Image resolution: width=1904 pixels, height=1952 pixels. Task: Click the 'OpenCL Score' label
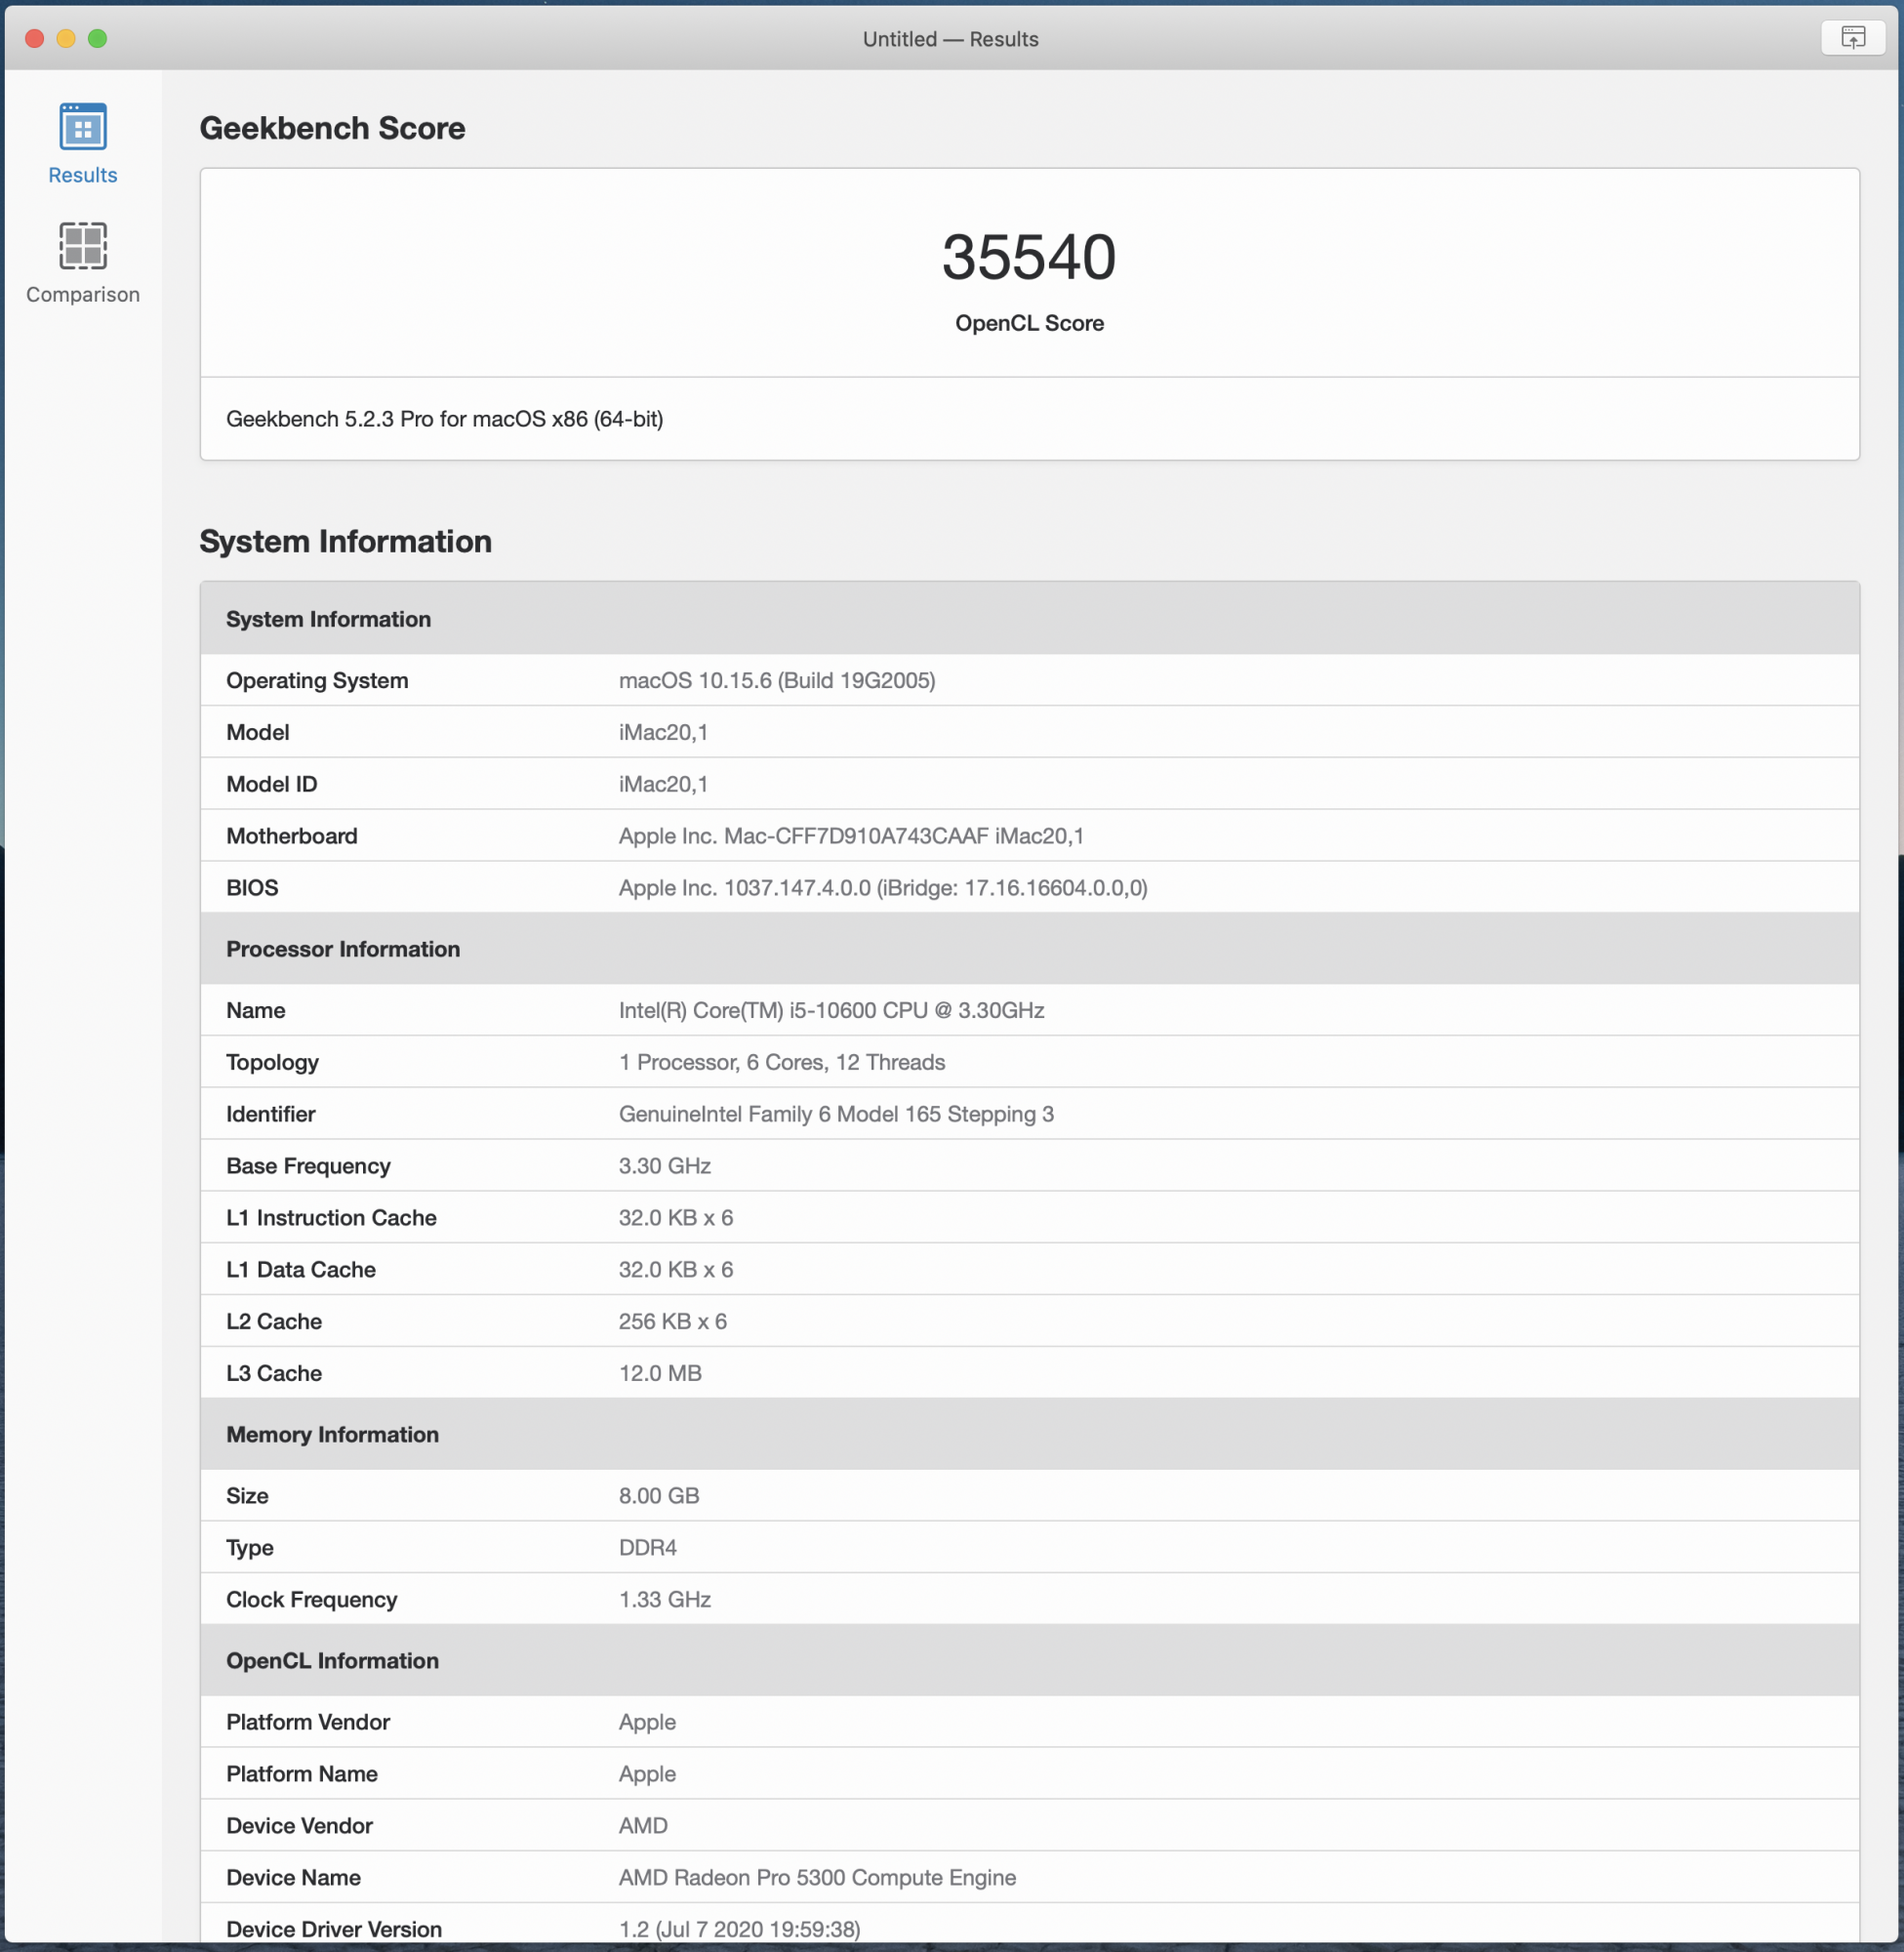pyautogui.click(x=1028, y=323)
